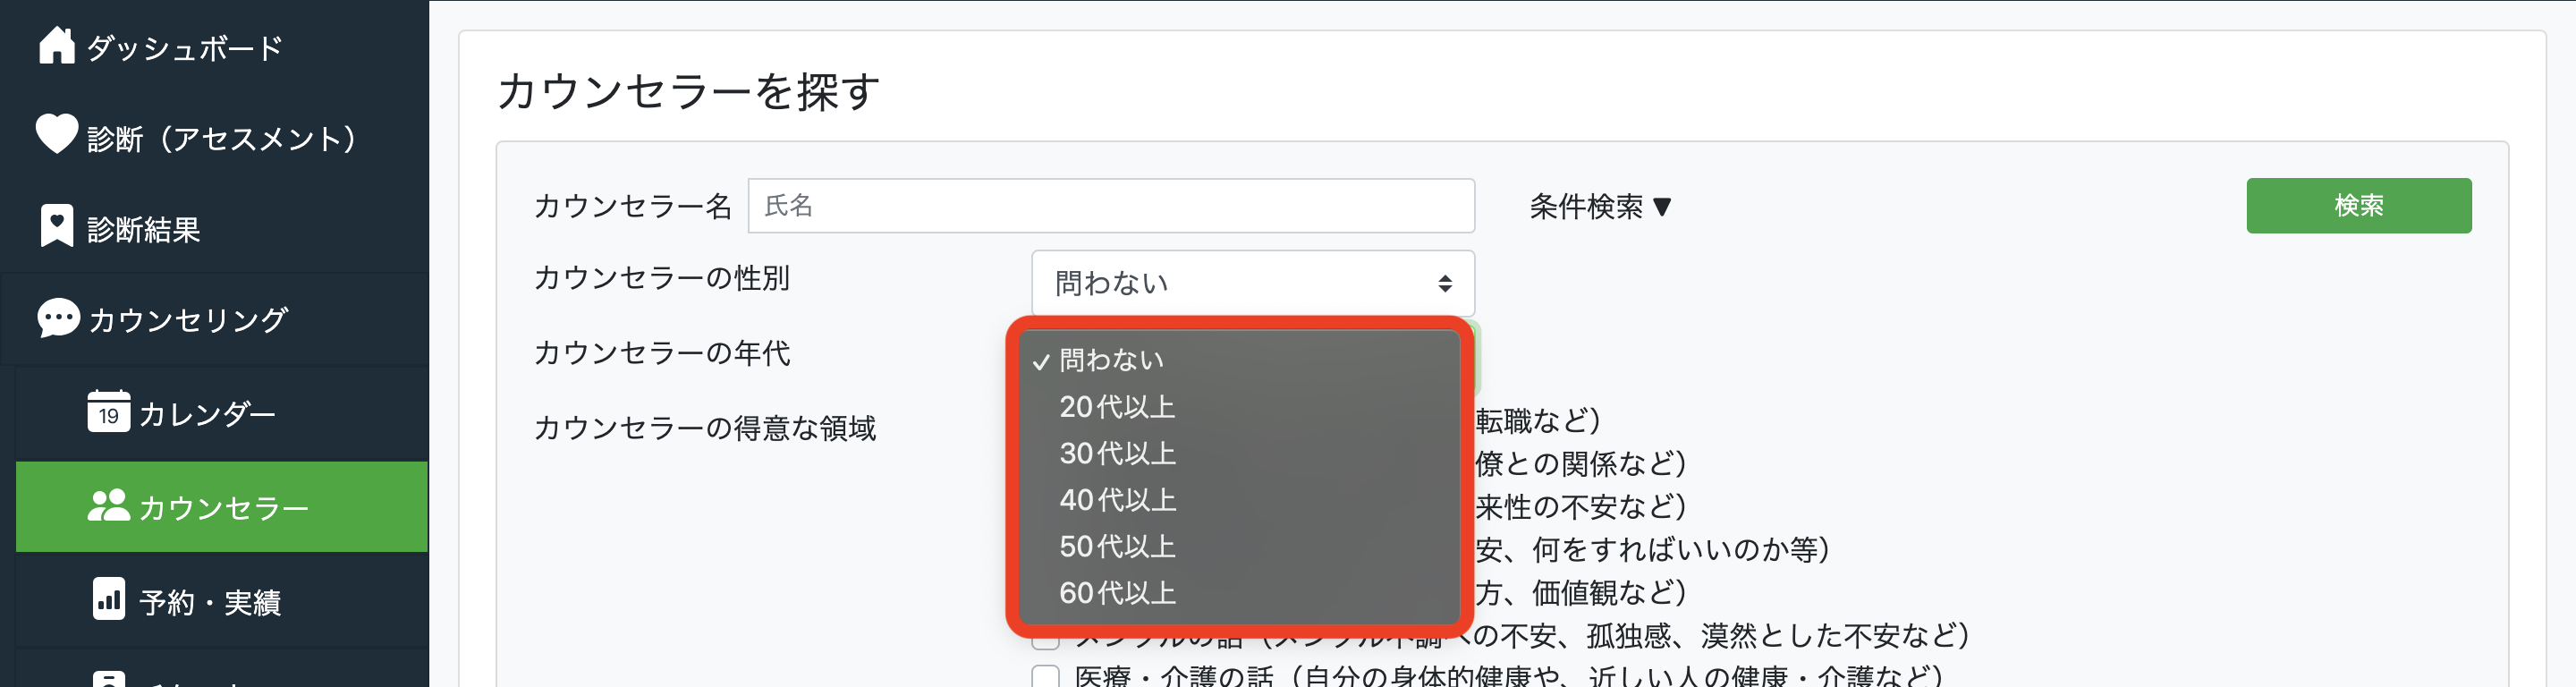Select the 30代以上 option
The height and width of the screenshot is (687, 2576).
pyautogui.click(x=1240, y=453)
